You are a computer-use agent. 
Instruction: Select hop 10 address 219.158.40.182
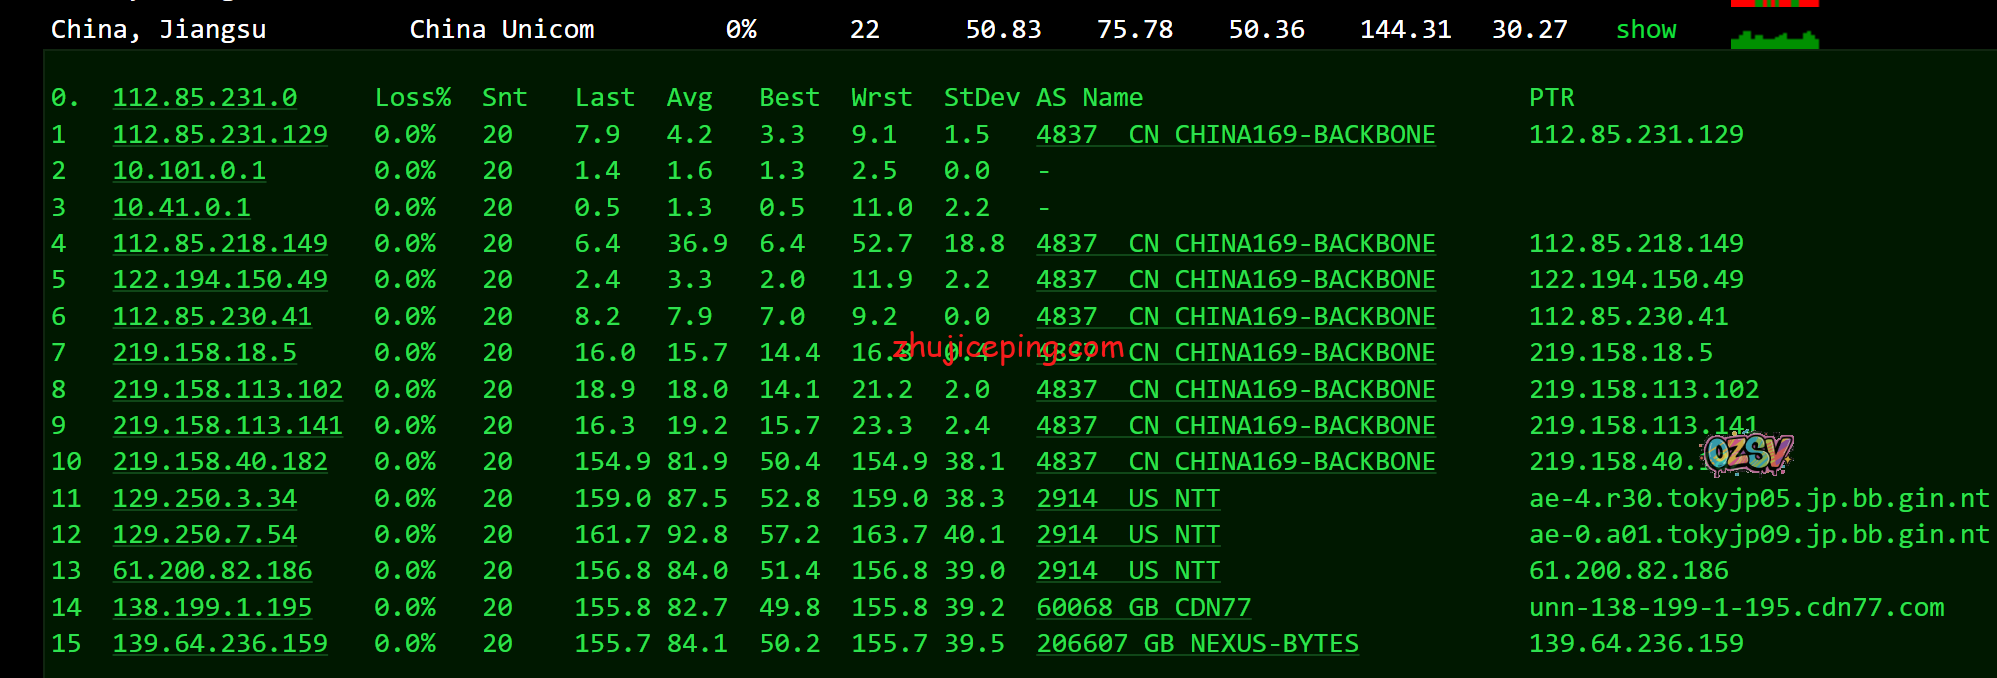[219, 462]
